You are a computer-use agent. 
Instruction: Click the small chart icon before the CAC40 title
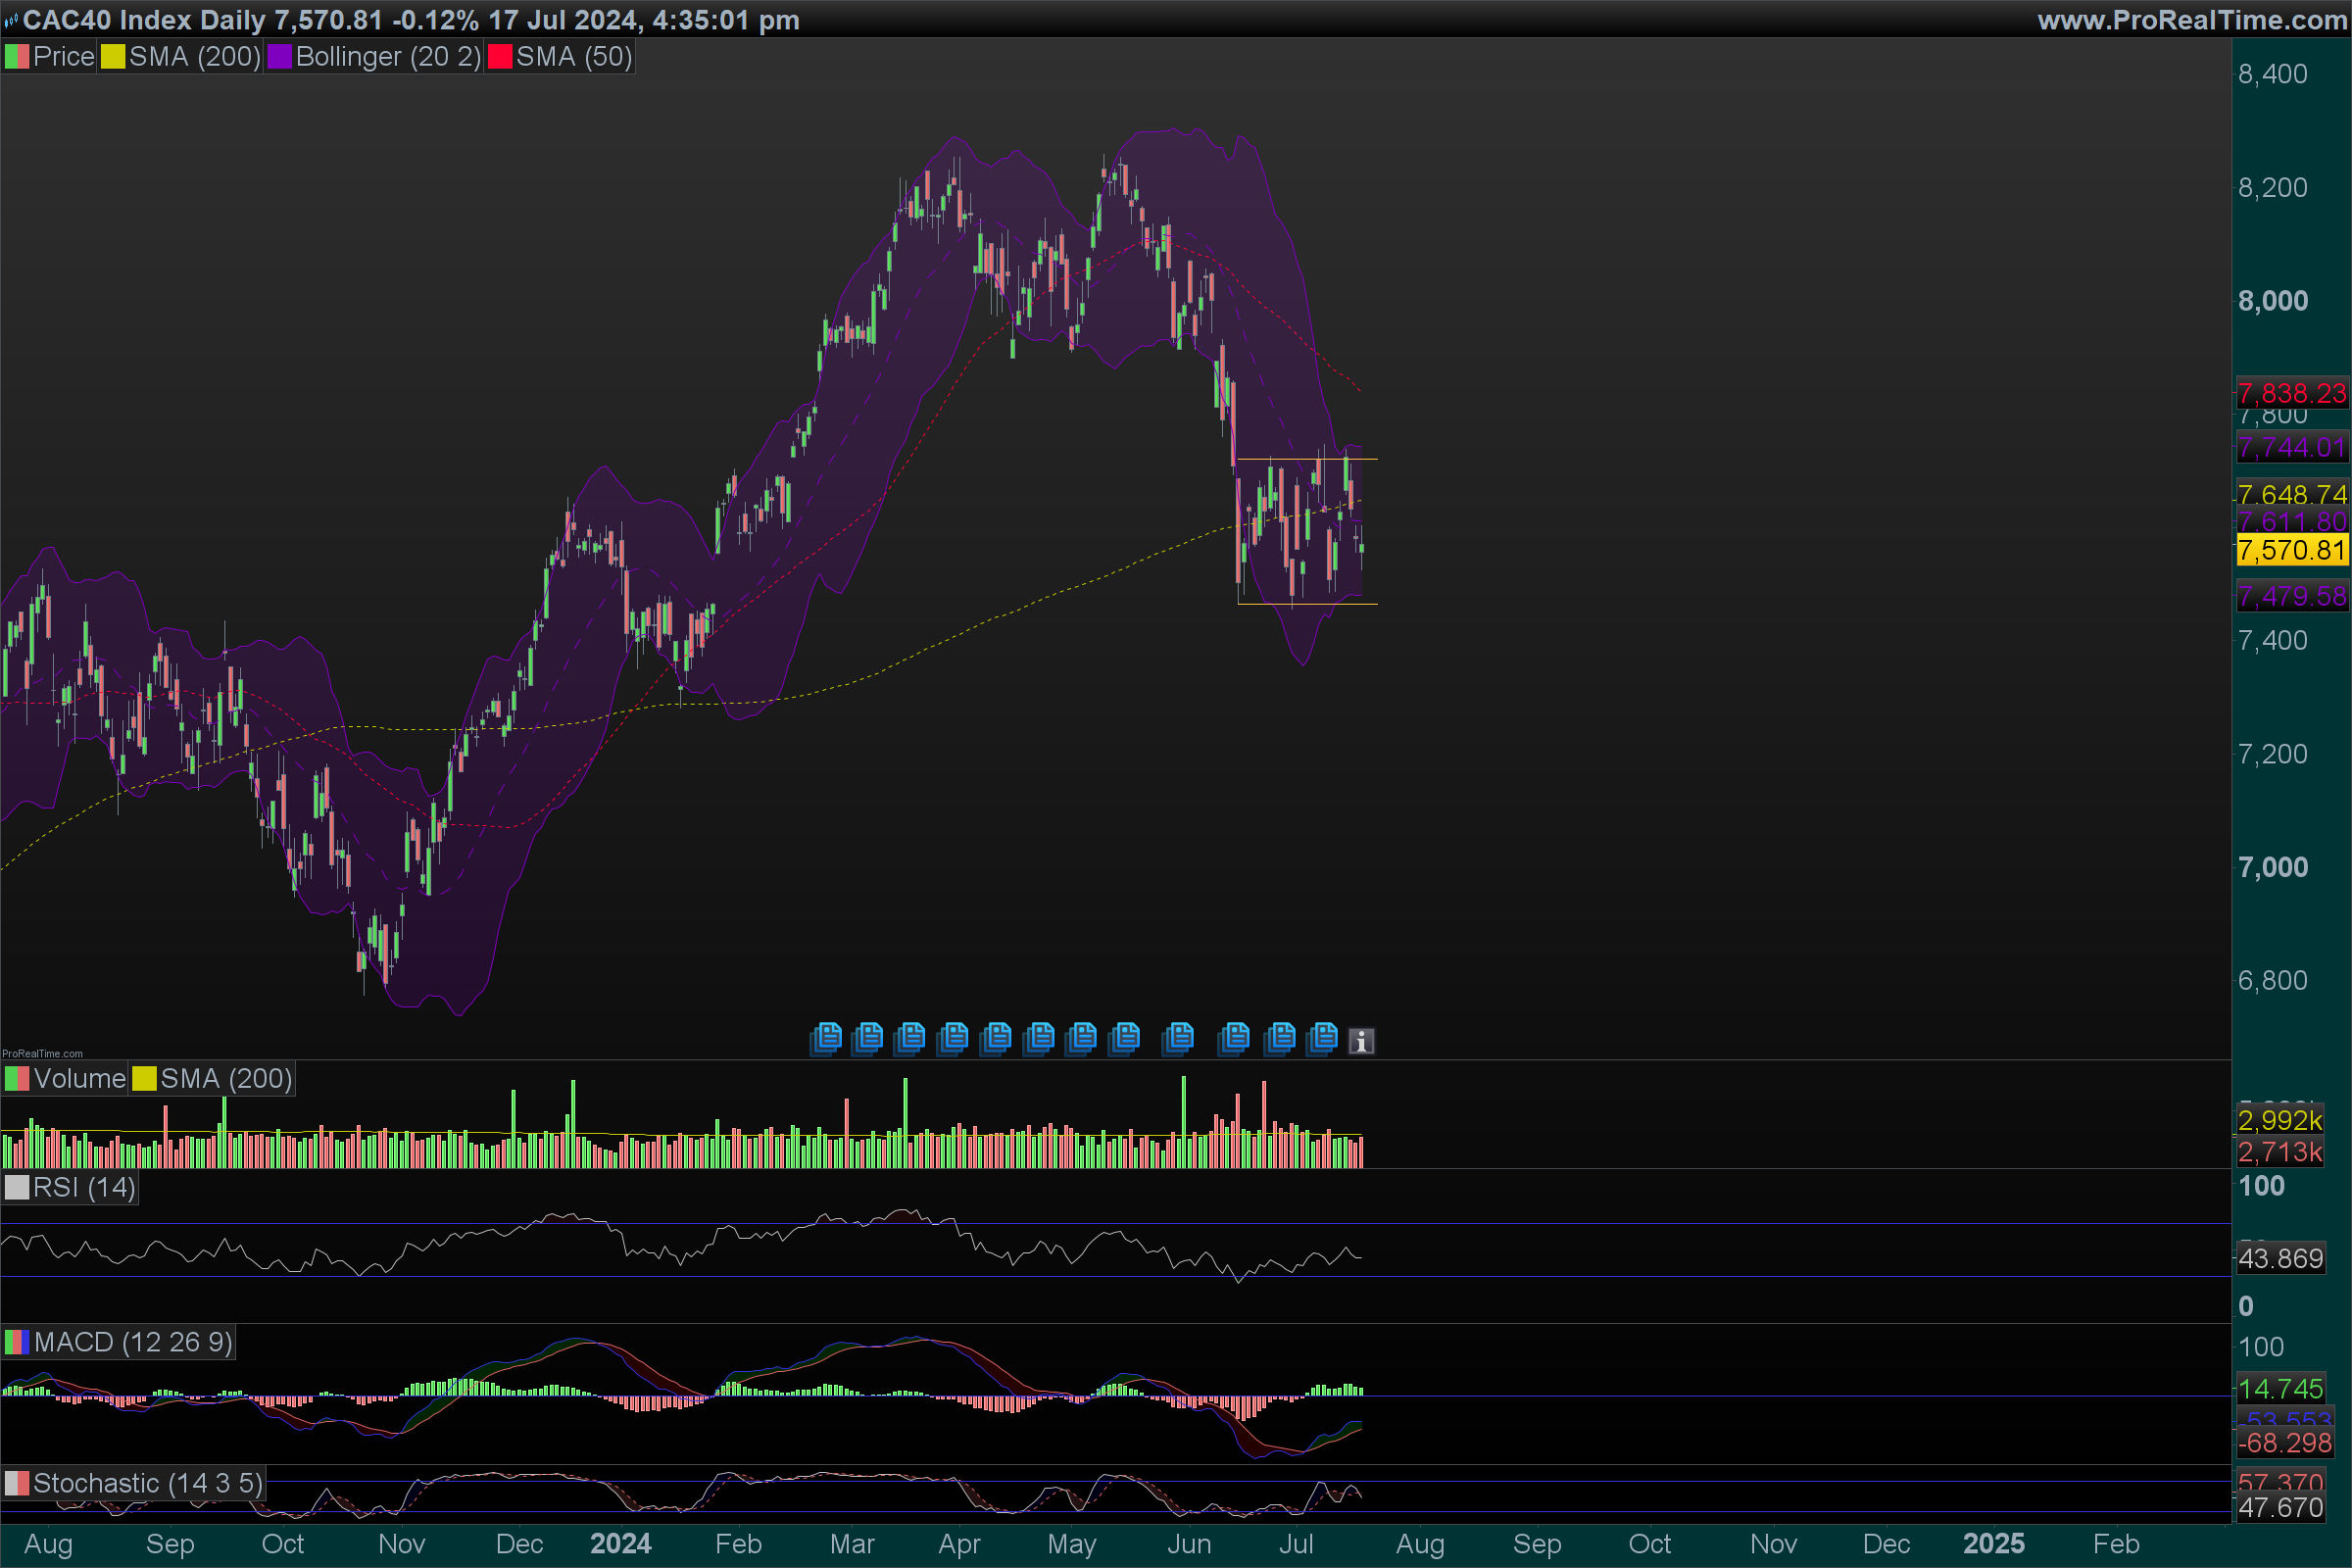tap(11, 20)
